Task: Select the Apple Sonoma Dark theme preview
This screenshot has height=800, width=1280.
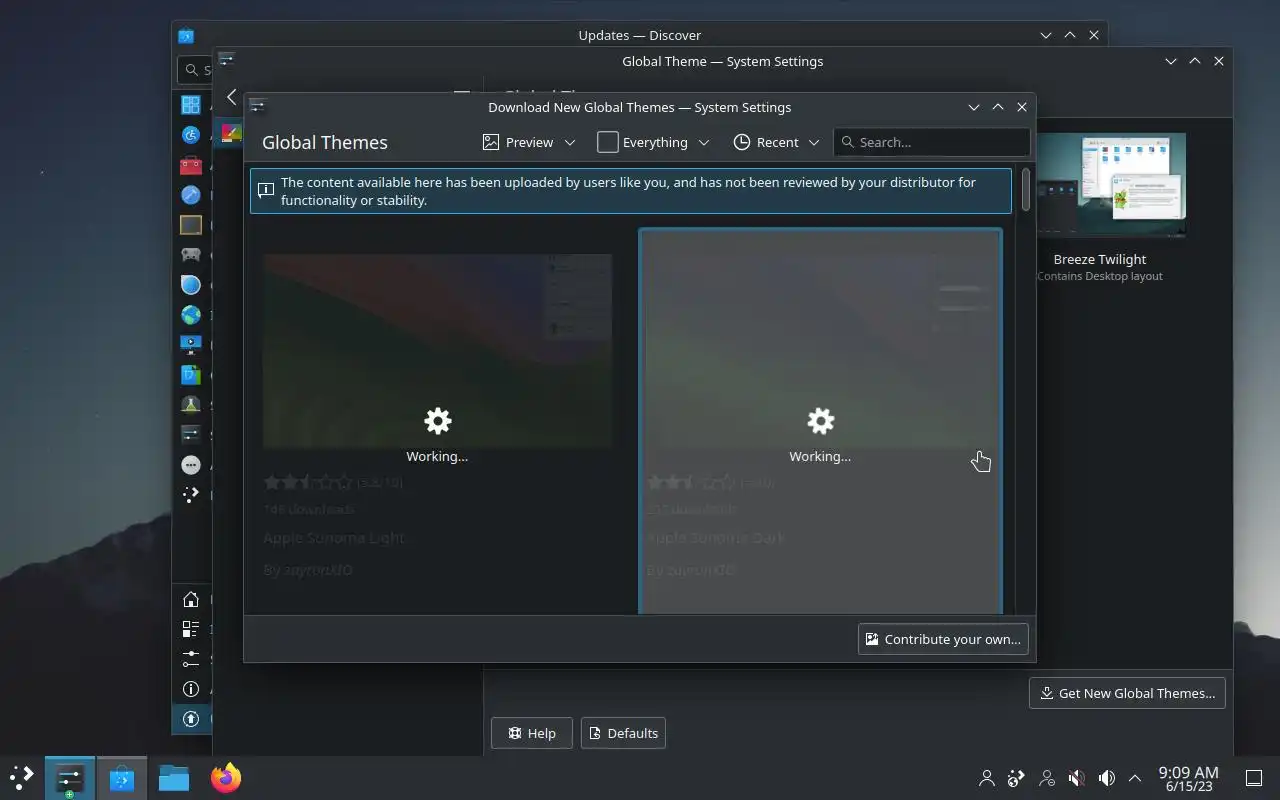Action: point(820,350)
